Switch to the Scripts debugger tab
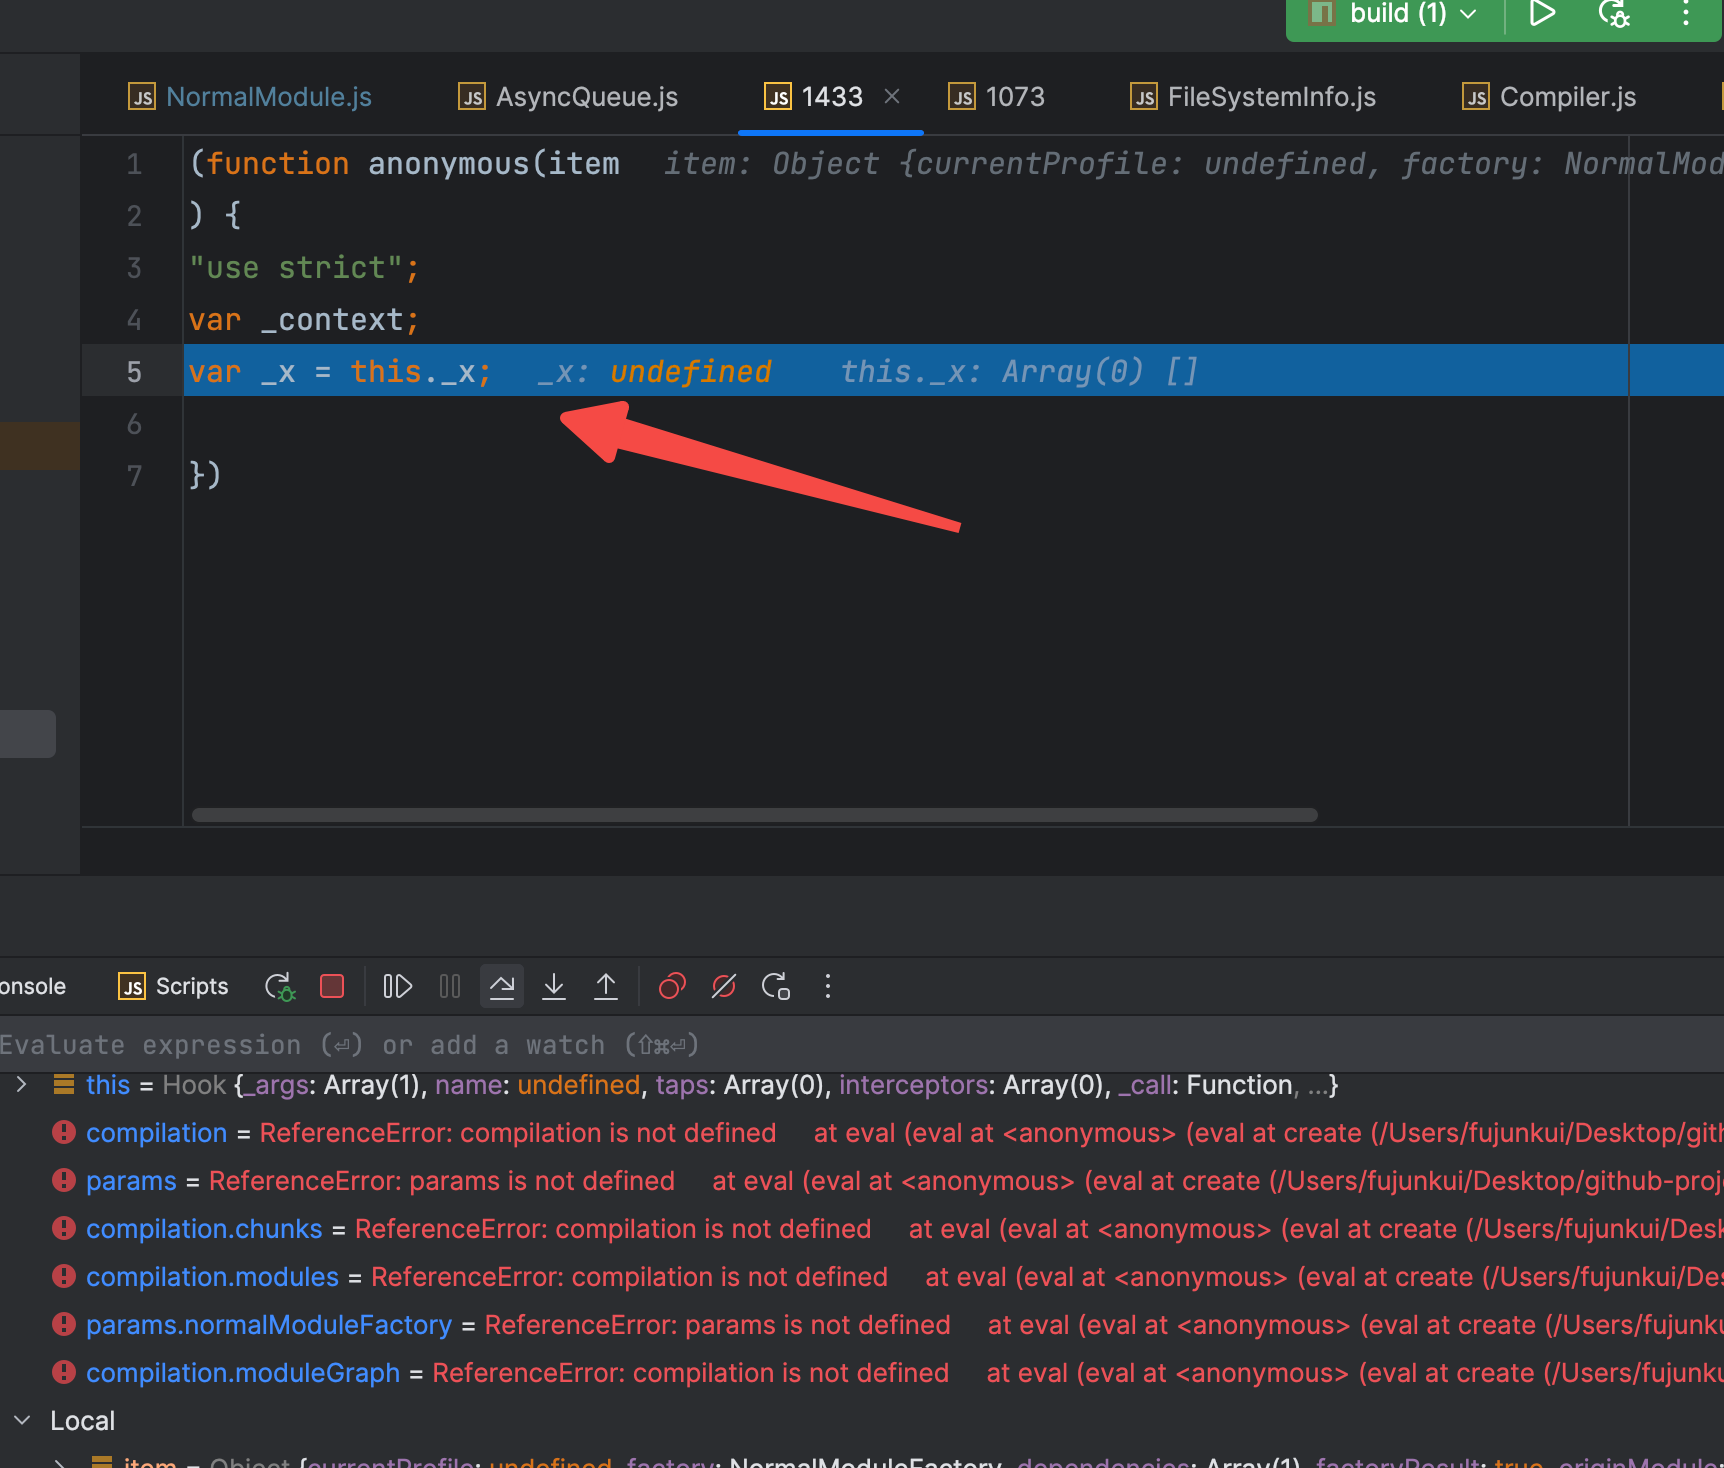 pos(174,987)
